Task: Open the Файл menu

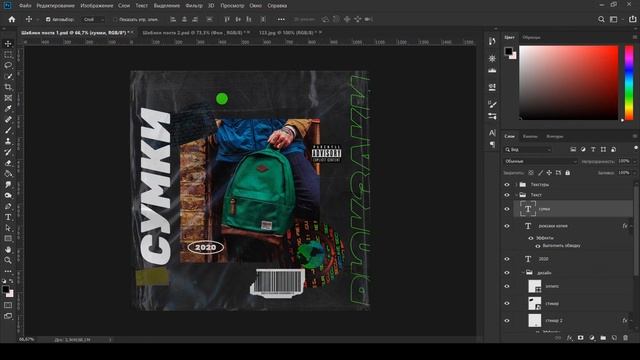Action: (x=25, y=6)
